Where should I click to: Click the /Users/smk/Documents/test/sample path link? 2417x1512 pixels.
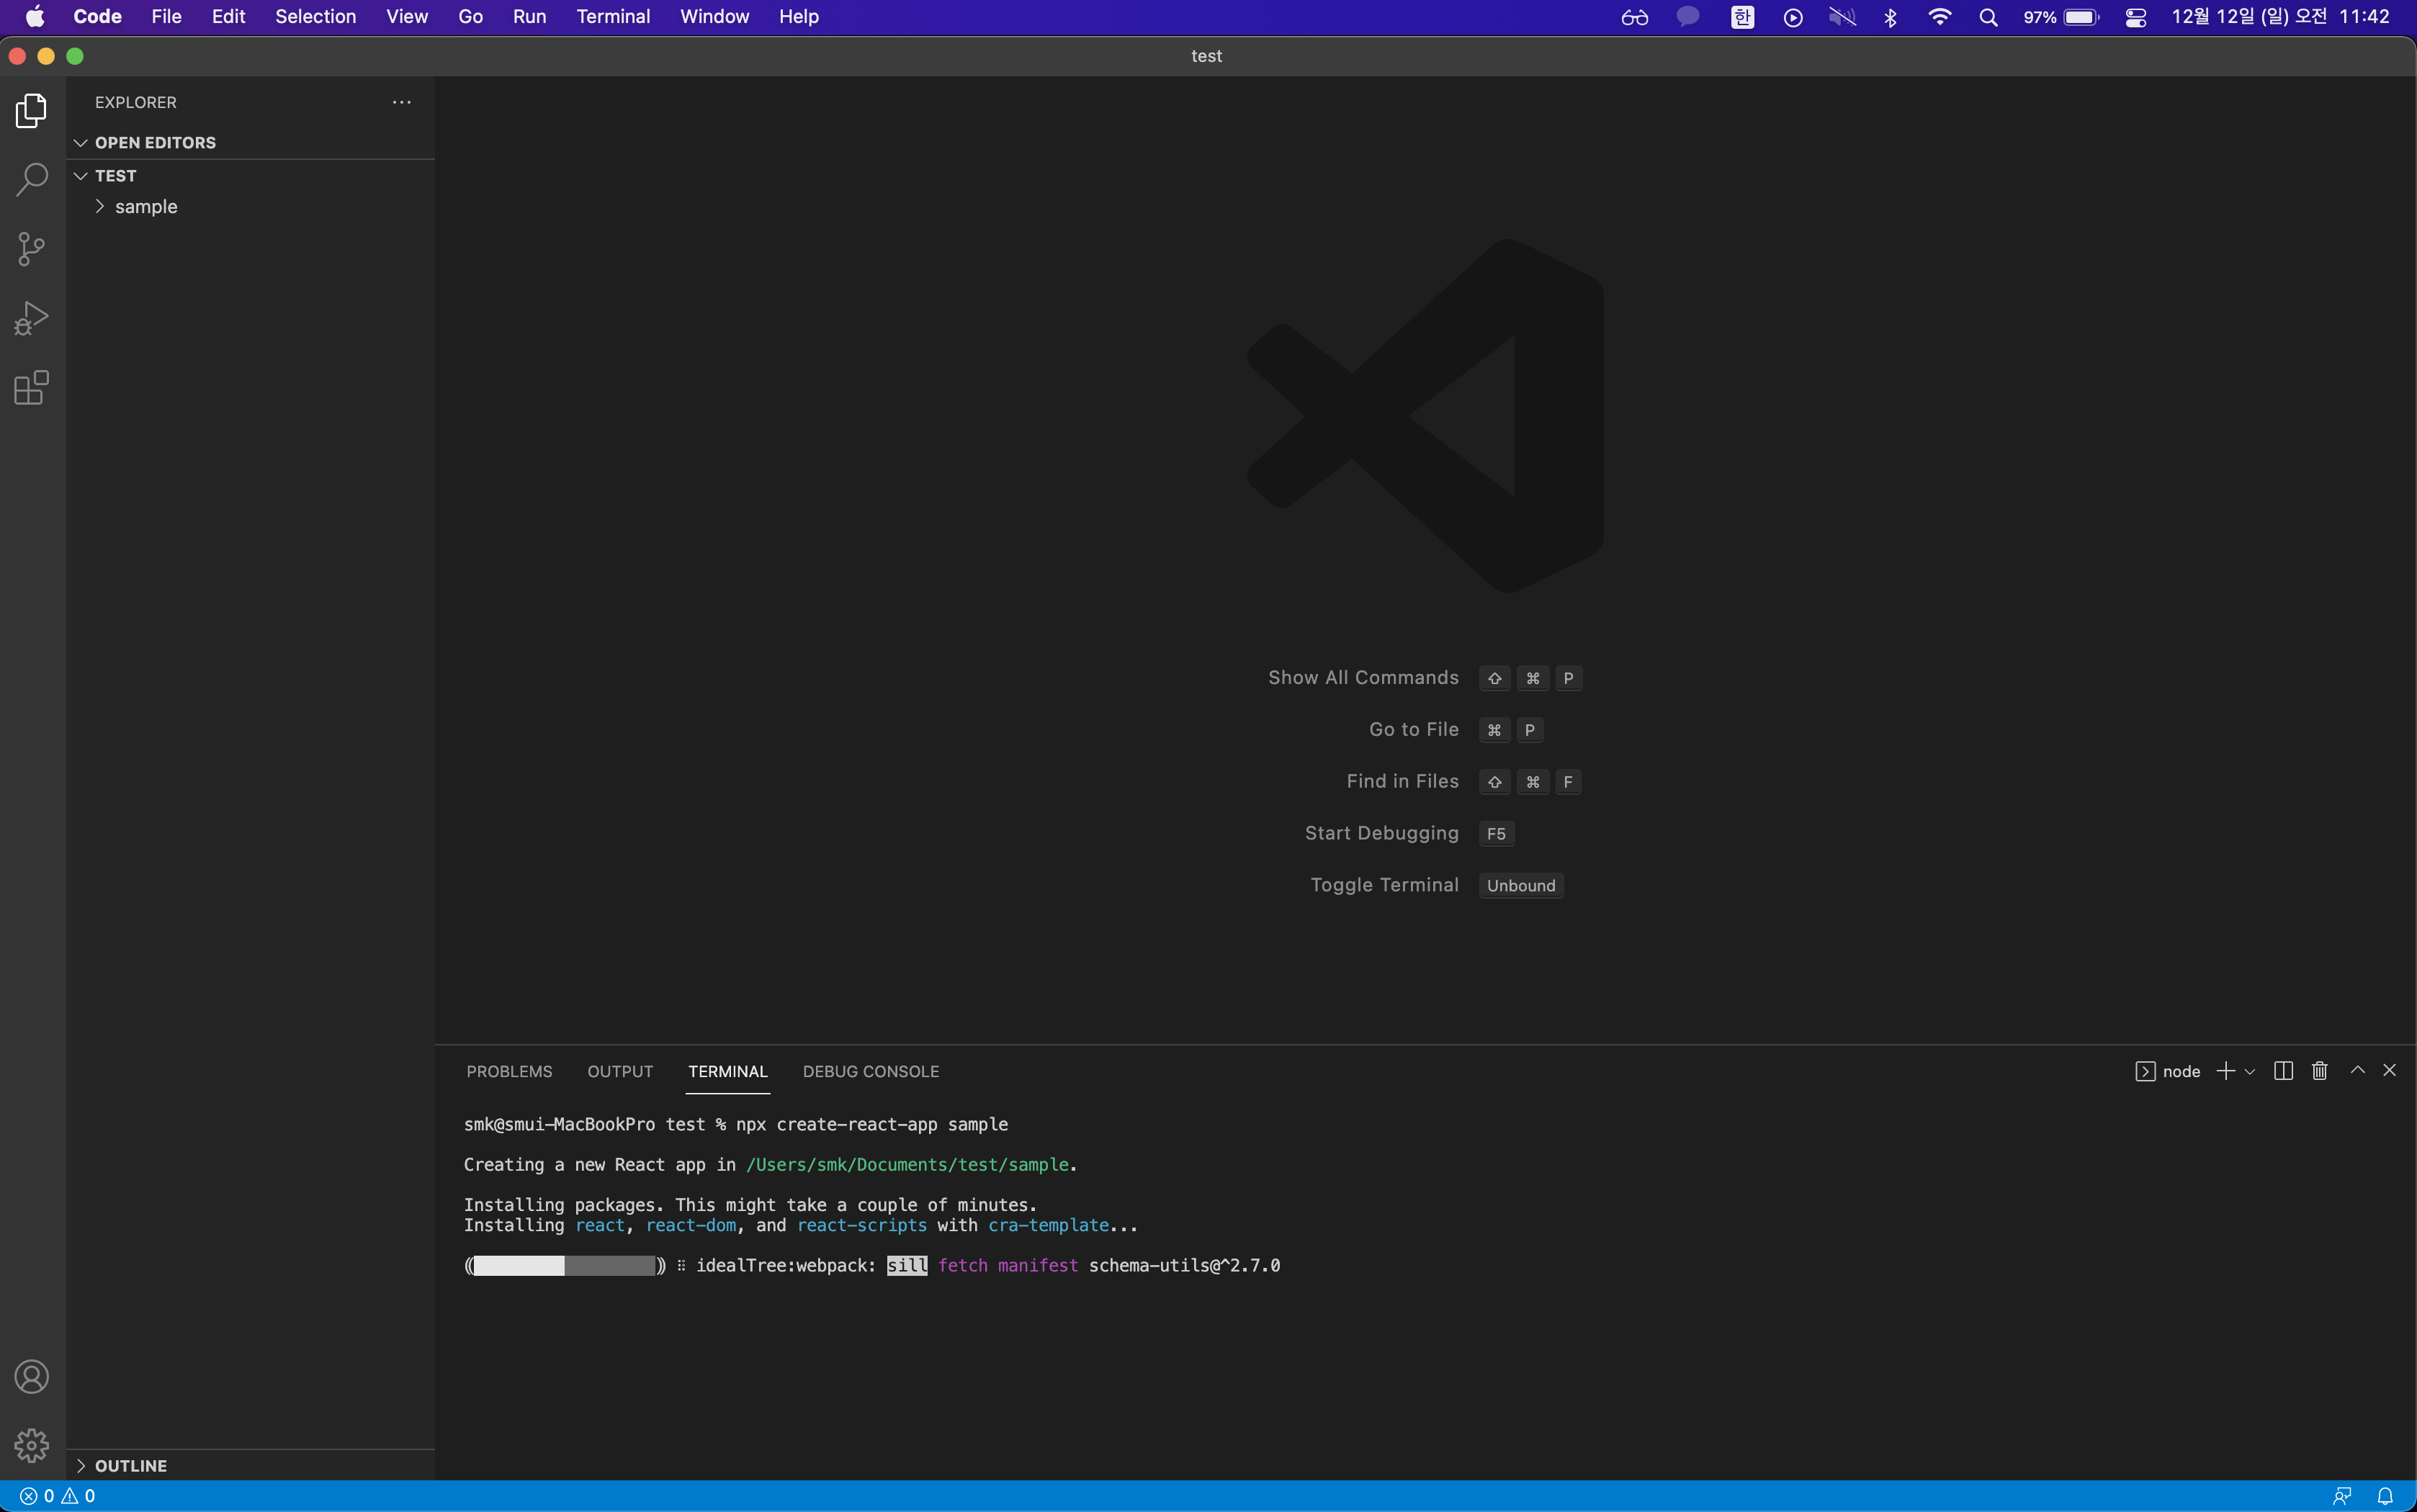pos(908,1165)
